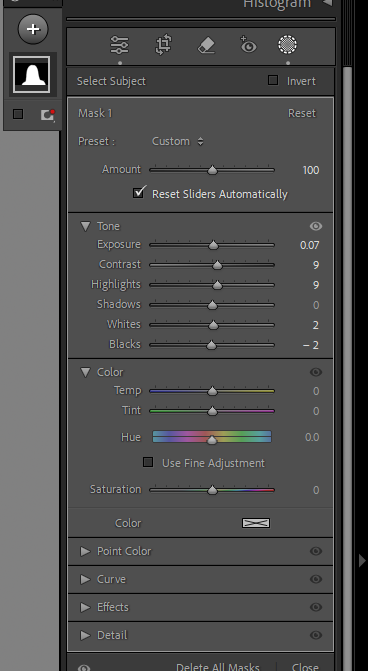
Task: Enable Use Fine Adjustment checkbox
Action: pos(148,462)
